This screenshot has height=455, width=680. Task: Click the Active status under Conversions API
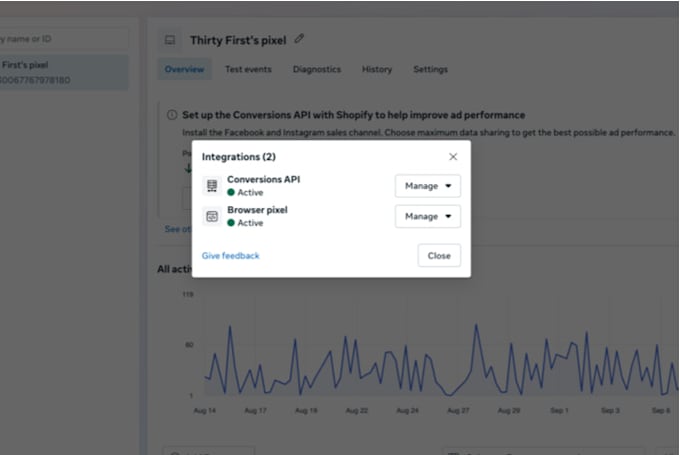point(245,192)
